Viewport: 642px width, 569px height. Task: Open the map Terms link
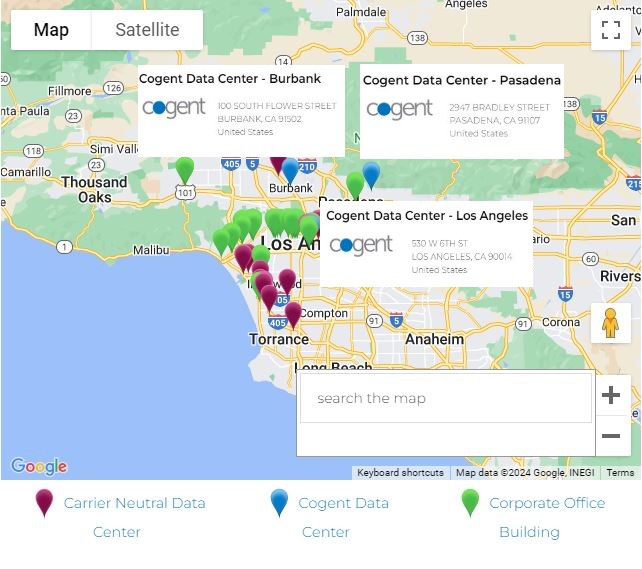tap(620, 473)
